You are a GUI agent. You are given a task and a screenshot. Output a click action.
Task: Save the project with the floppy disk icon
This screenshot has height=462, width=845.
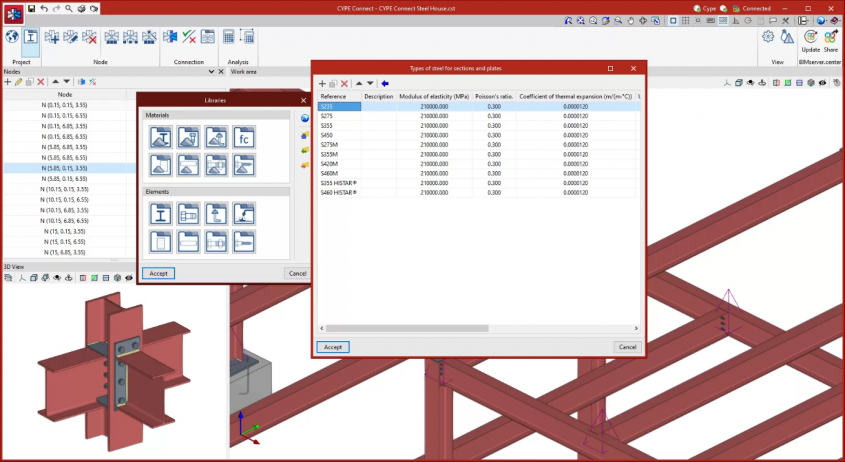point(31,8)
